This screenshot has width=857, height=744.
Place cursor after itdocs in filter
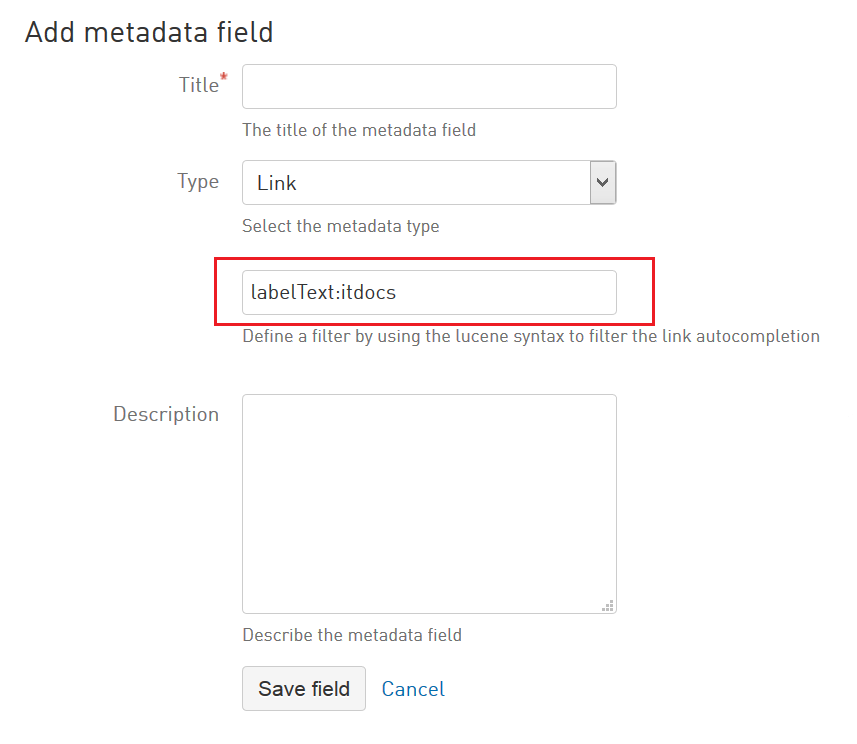[x=399, y=292]
